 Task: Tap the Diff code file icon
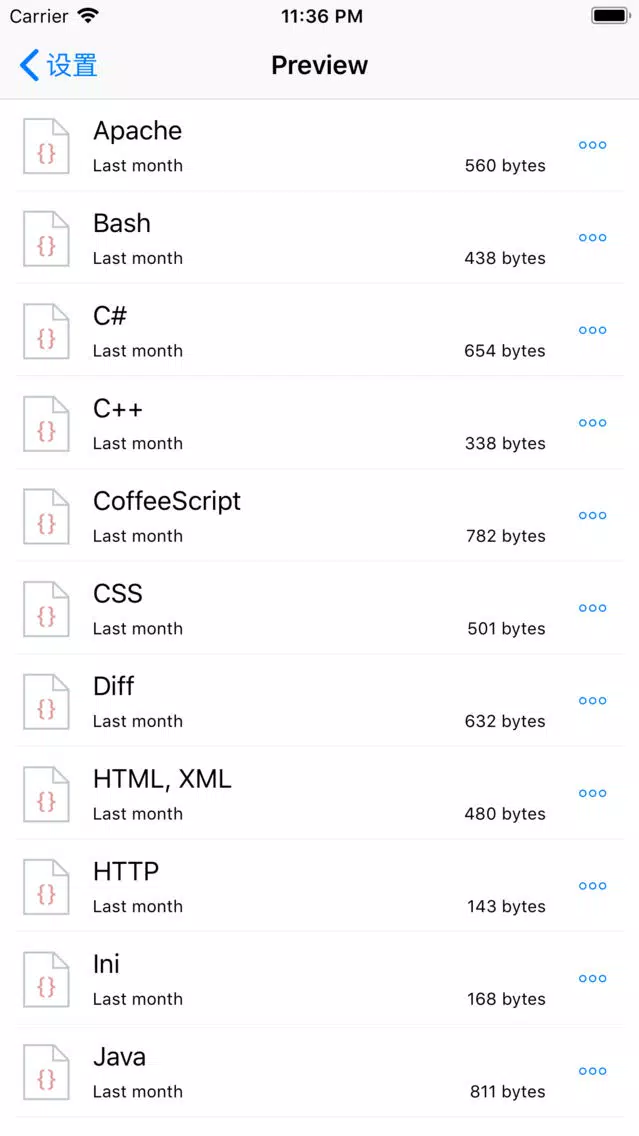pyautogui.click(x=46, y=702)
